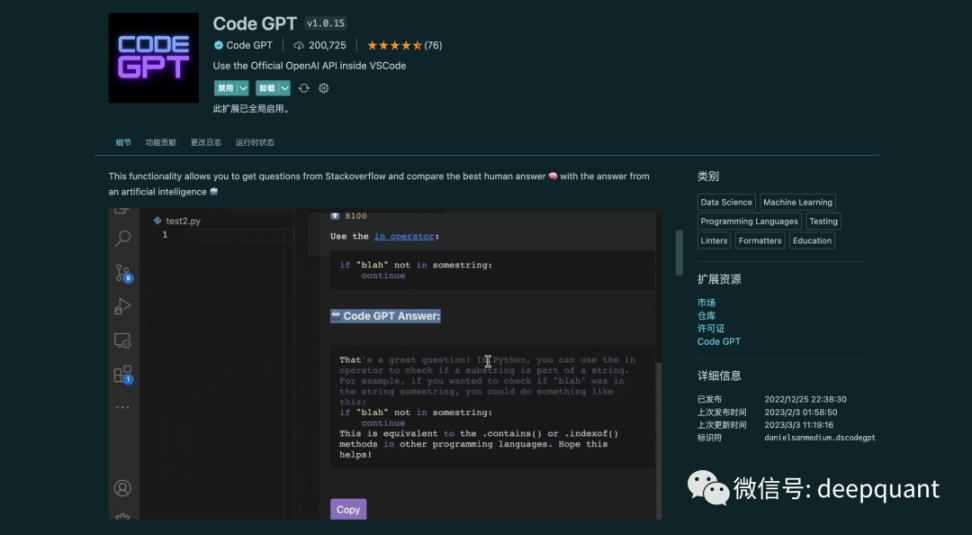Click the 类别 categories heading
The width and height of the screenshot is (972, 535).
[x=708, y=177]
